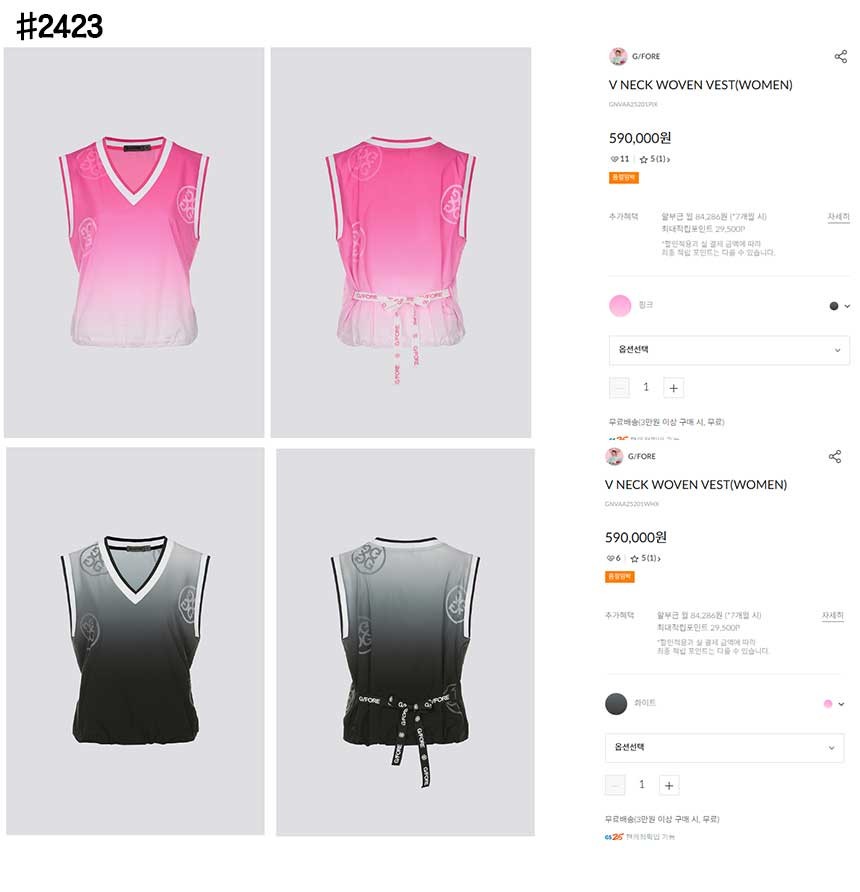This screenshot has height=892, width=860.
Task: Click the share icon for the pink vest
Action: [840, 56]
